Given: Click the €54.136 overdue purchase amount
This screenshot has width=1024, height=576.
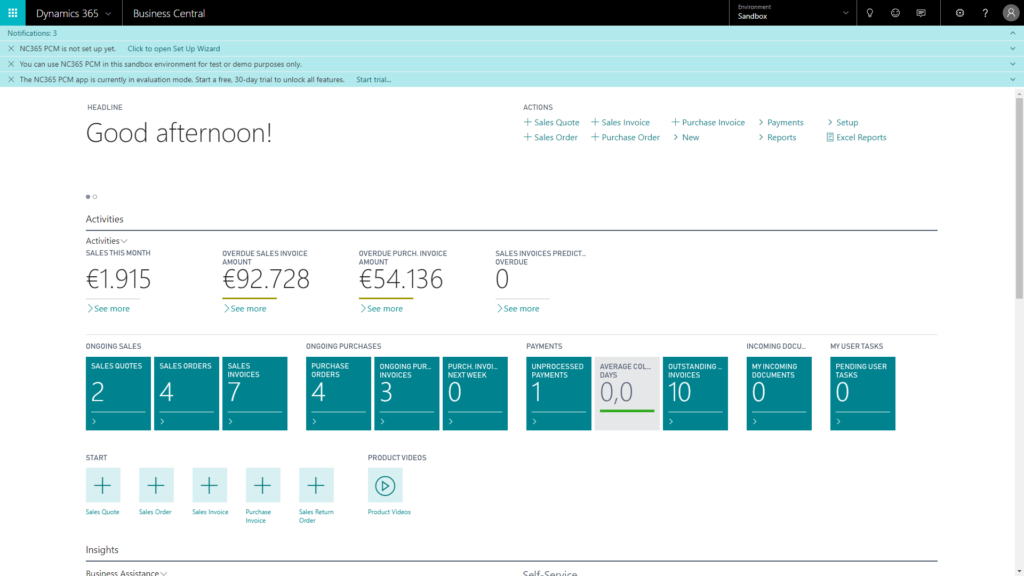Looking at the screenshot, I should point(401,280).
